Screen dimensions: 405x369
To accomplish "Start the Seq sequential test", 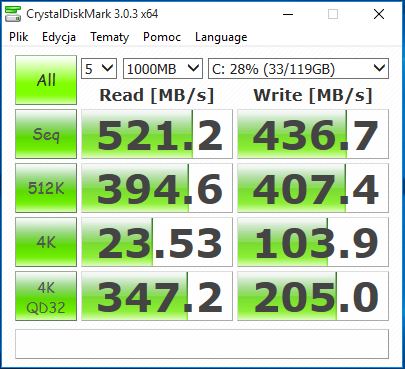I will tap(46, 134).
